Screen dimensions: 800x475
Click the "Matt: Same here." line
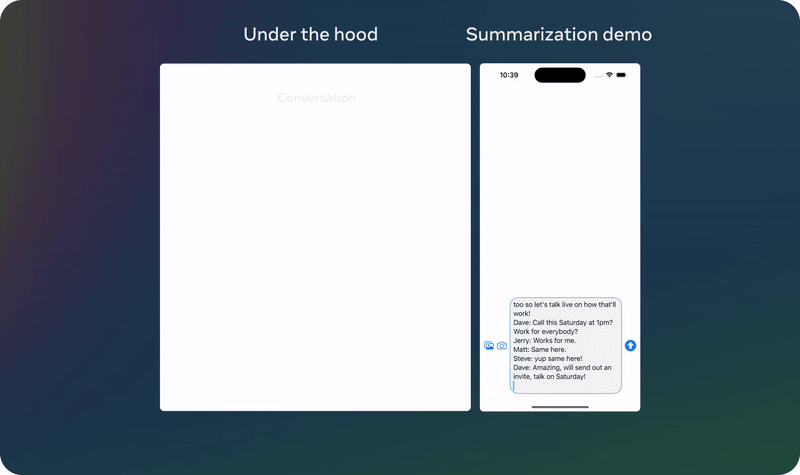coord(540,349)
